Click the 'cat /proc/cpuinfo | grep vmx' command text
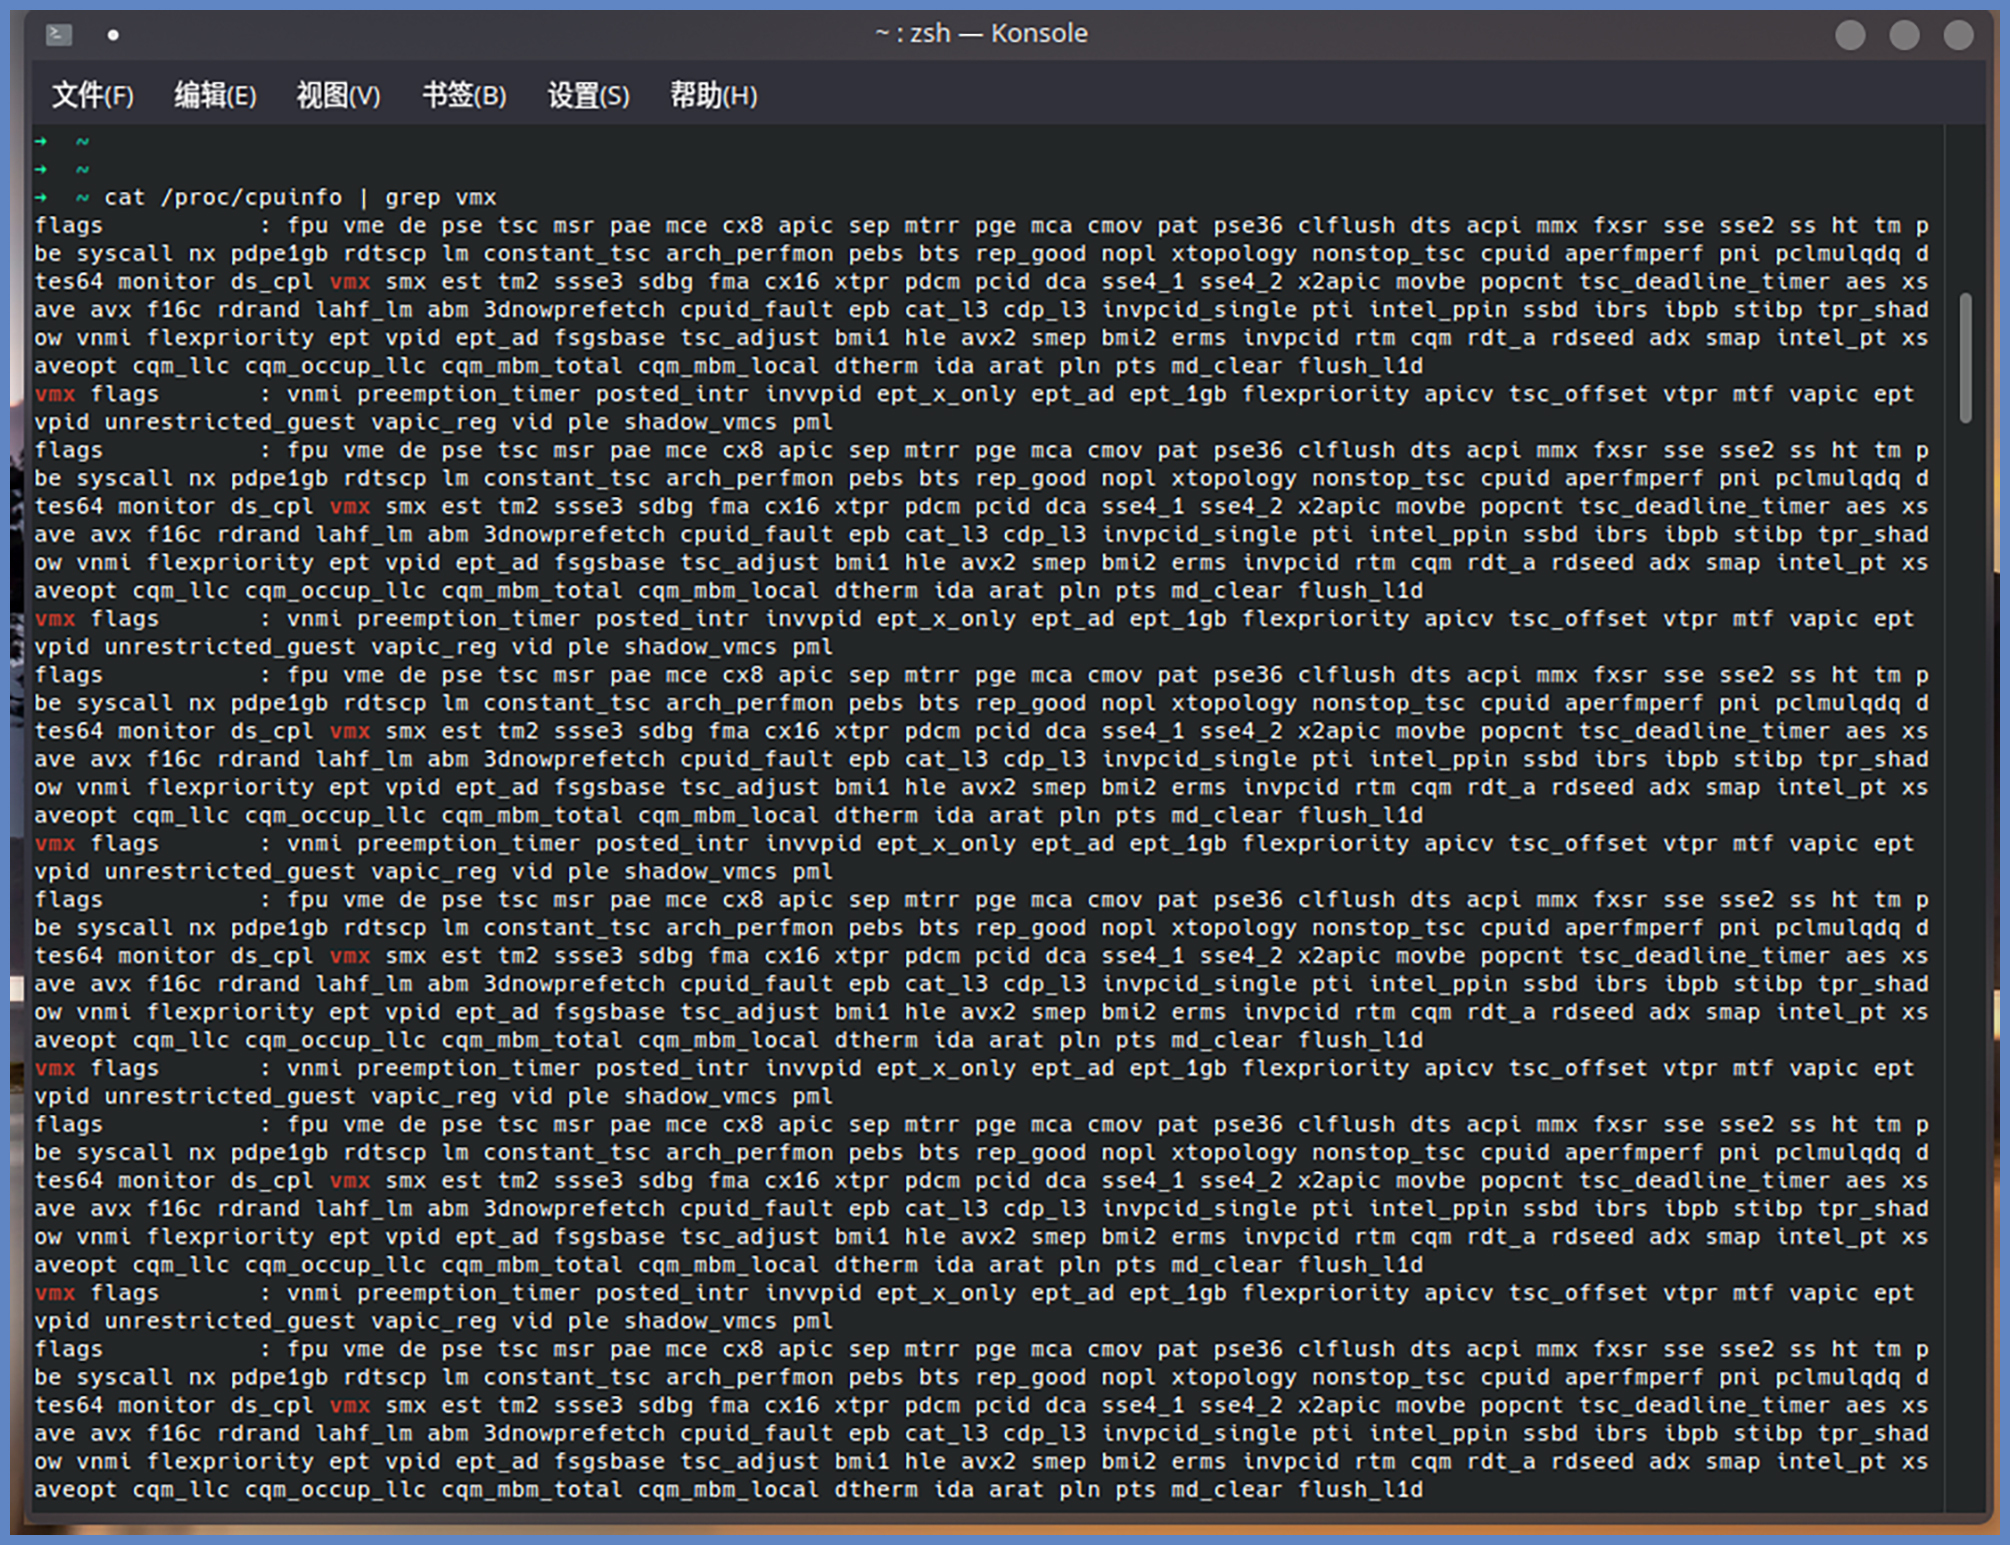This screenshot has height=1545, width=2010. (x=300, y=198)
